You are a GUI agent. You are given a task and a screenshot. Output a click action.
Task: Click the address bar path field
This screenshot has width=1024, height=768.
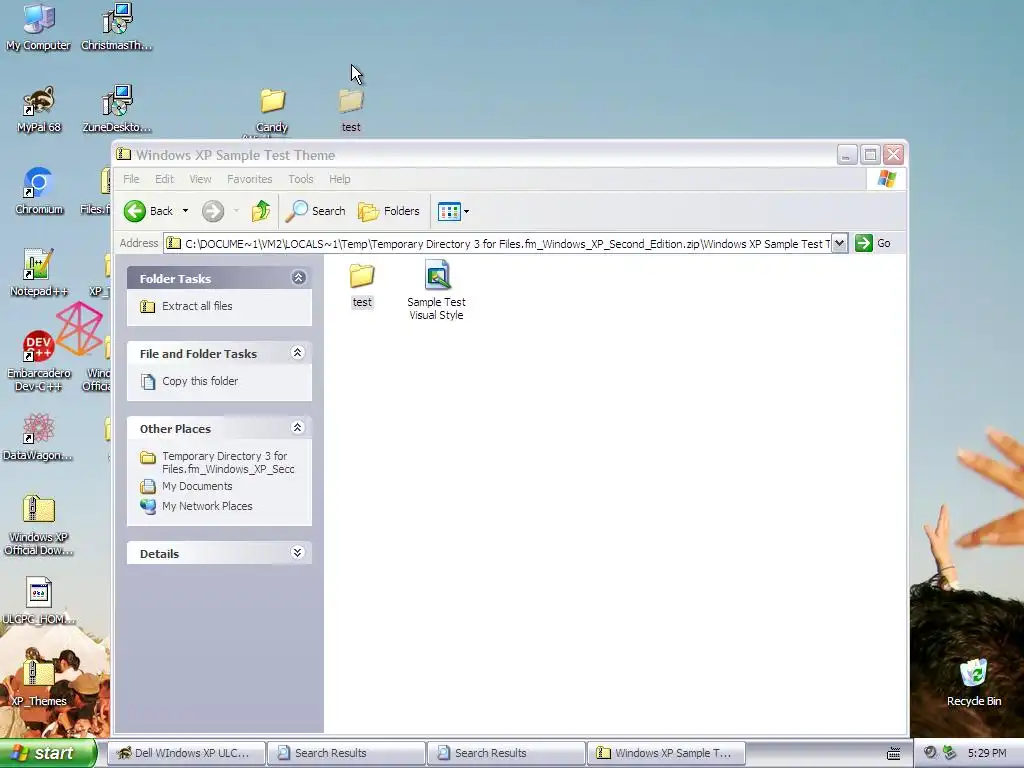pos(498,244)
